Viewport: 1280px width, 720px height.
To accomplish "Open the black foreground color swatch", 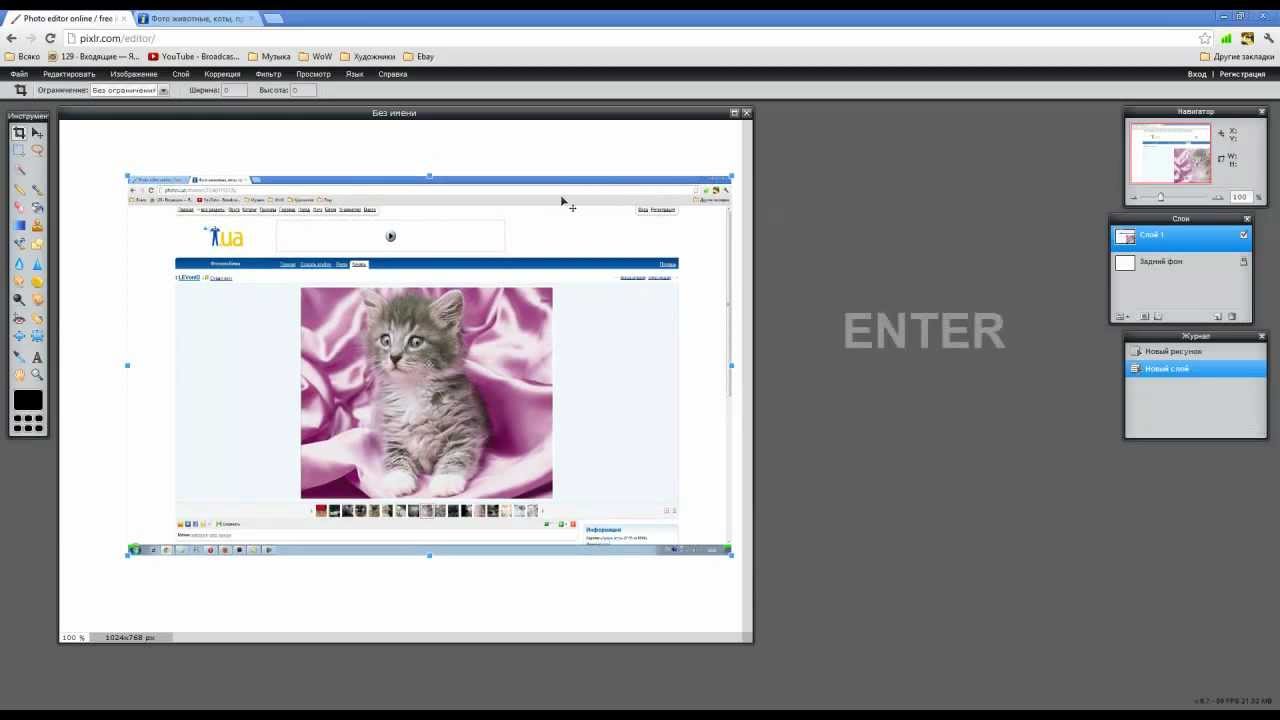I will coord(28,400).
